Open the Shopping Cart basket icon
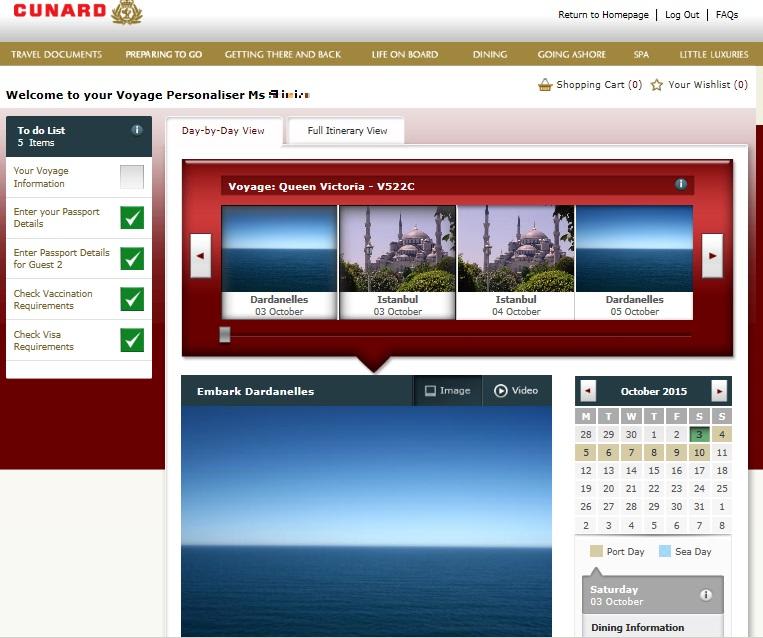763x638 pixels. click(x=545, y=85)
